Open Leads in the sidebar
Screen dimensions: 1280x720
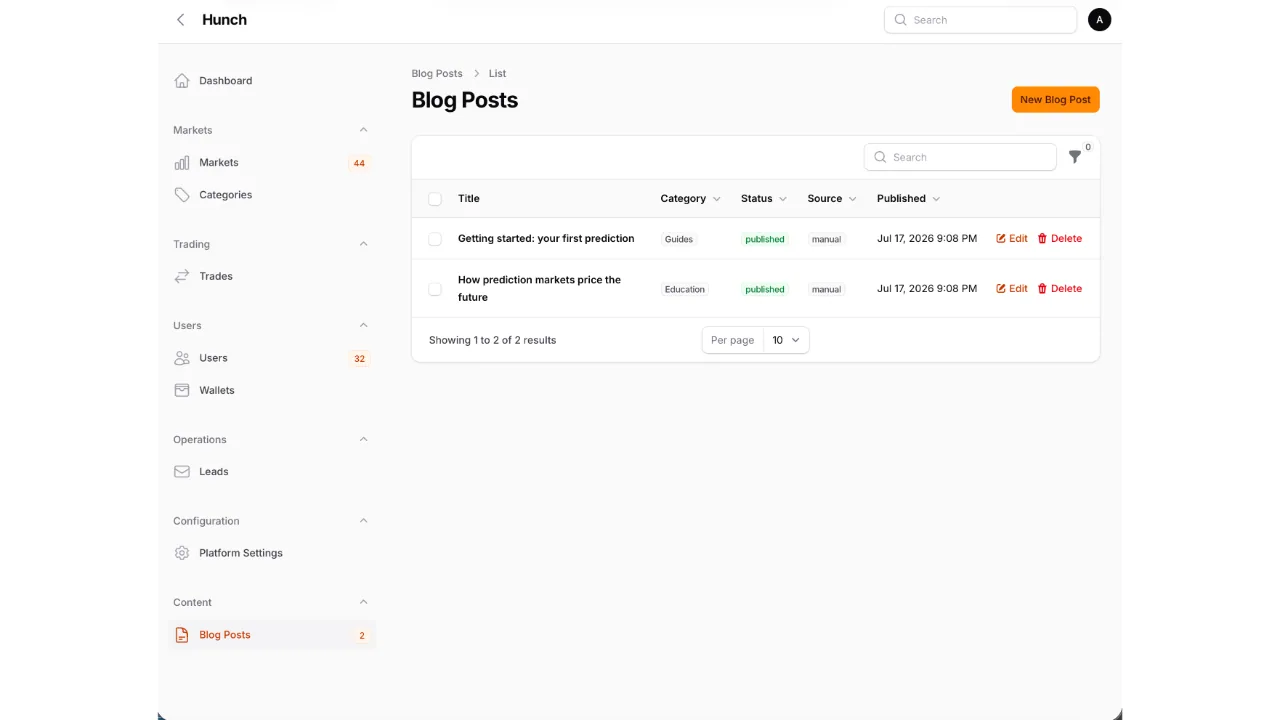(x=274, y=472)
